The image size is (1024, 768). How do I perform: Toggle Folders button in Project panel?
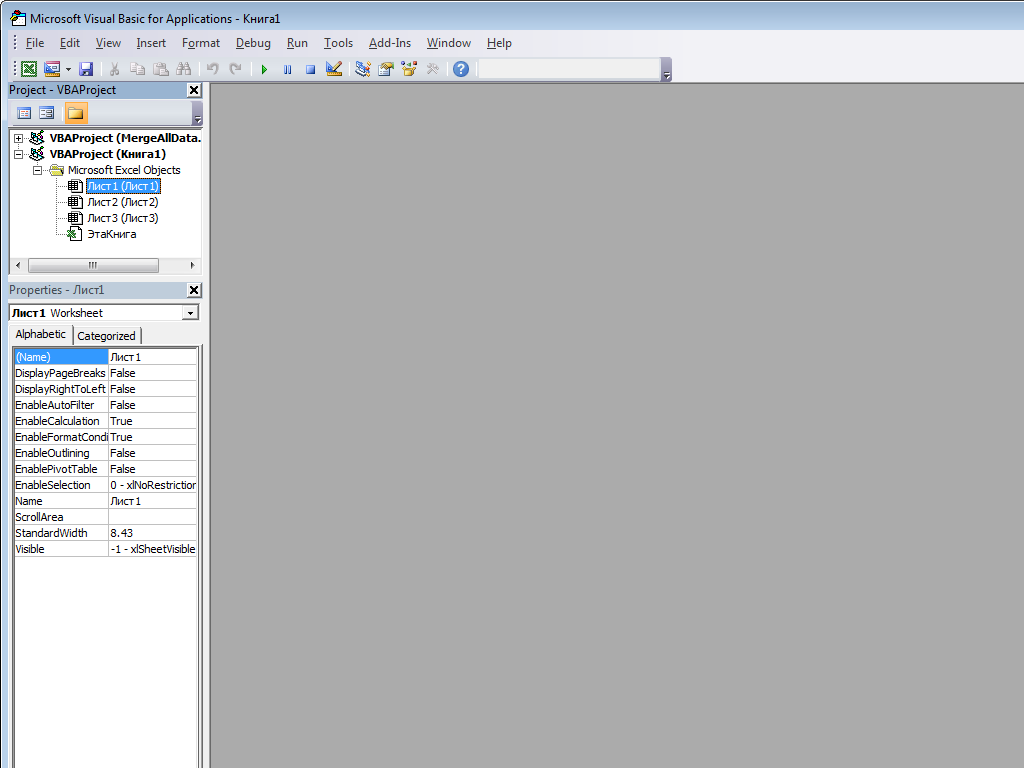(x=76, y=113)
